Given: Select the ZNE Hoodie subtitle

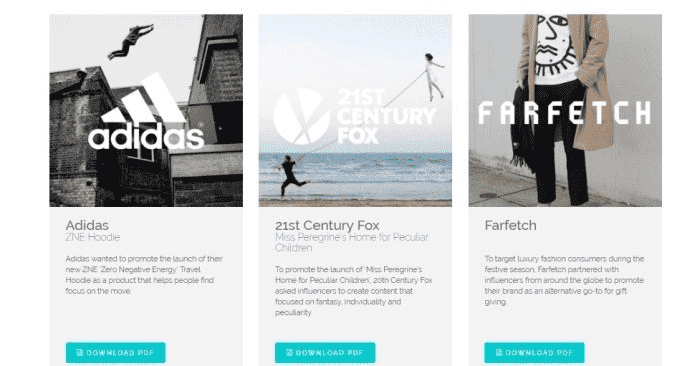Looking at the screenshot, I should (x=92, y=237).
